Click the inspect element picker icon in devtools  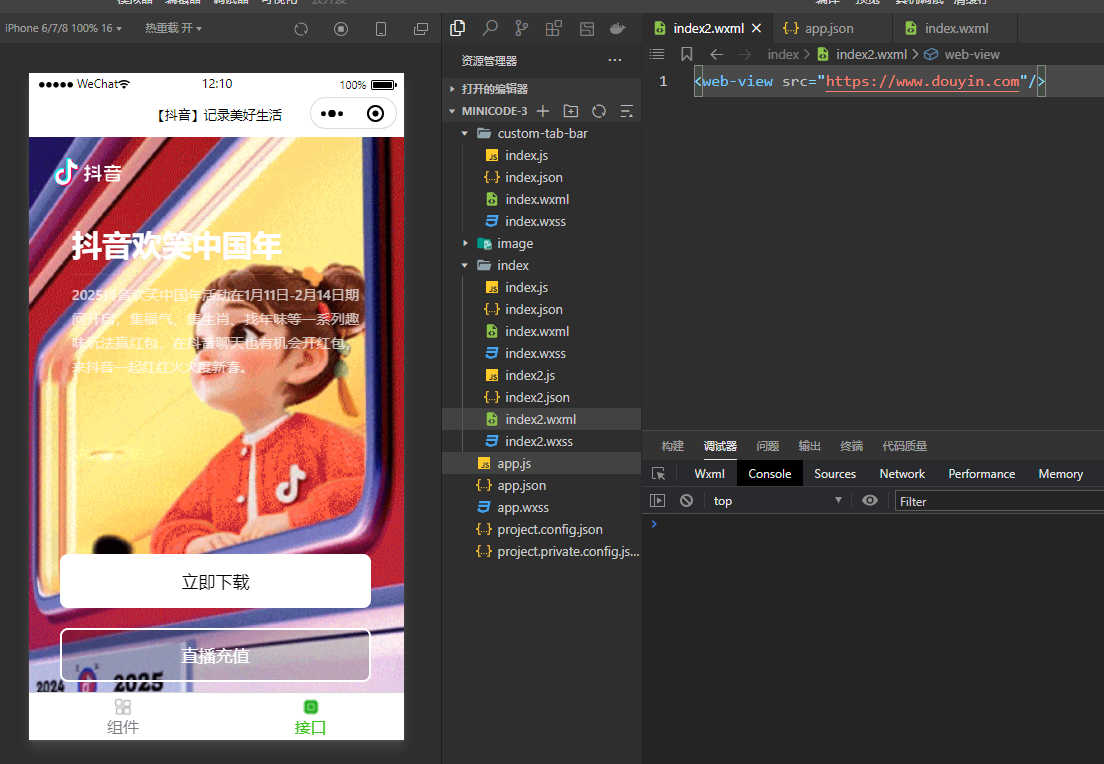coord(659,474)
